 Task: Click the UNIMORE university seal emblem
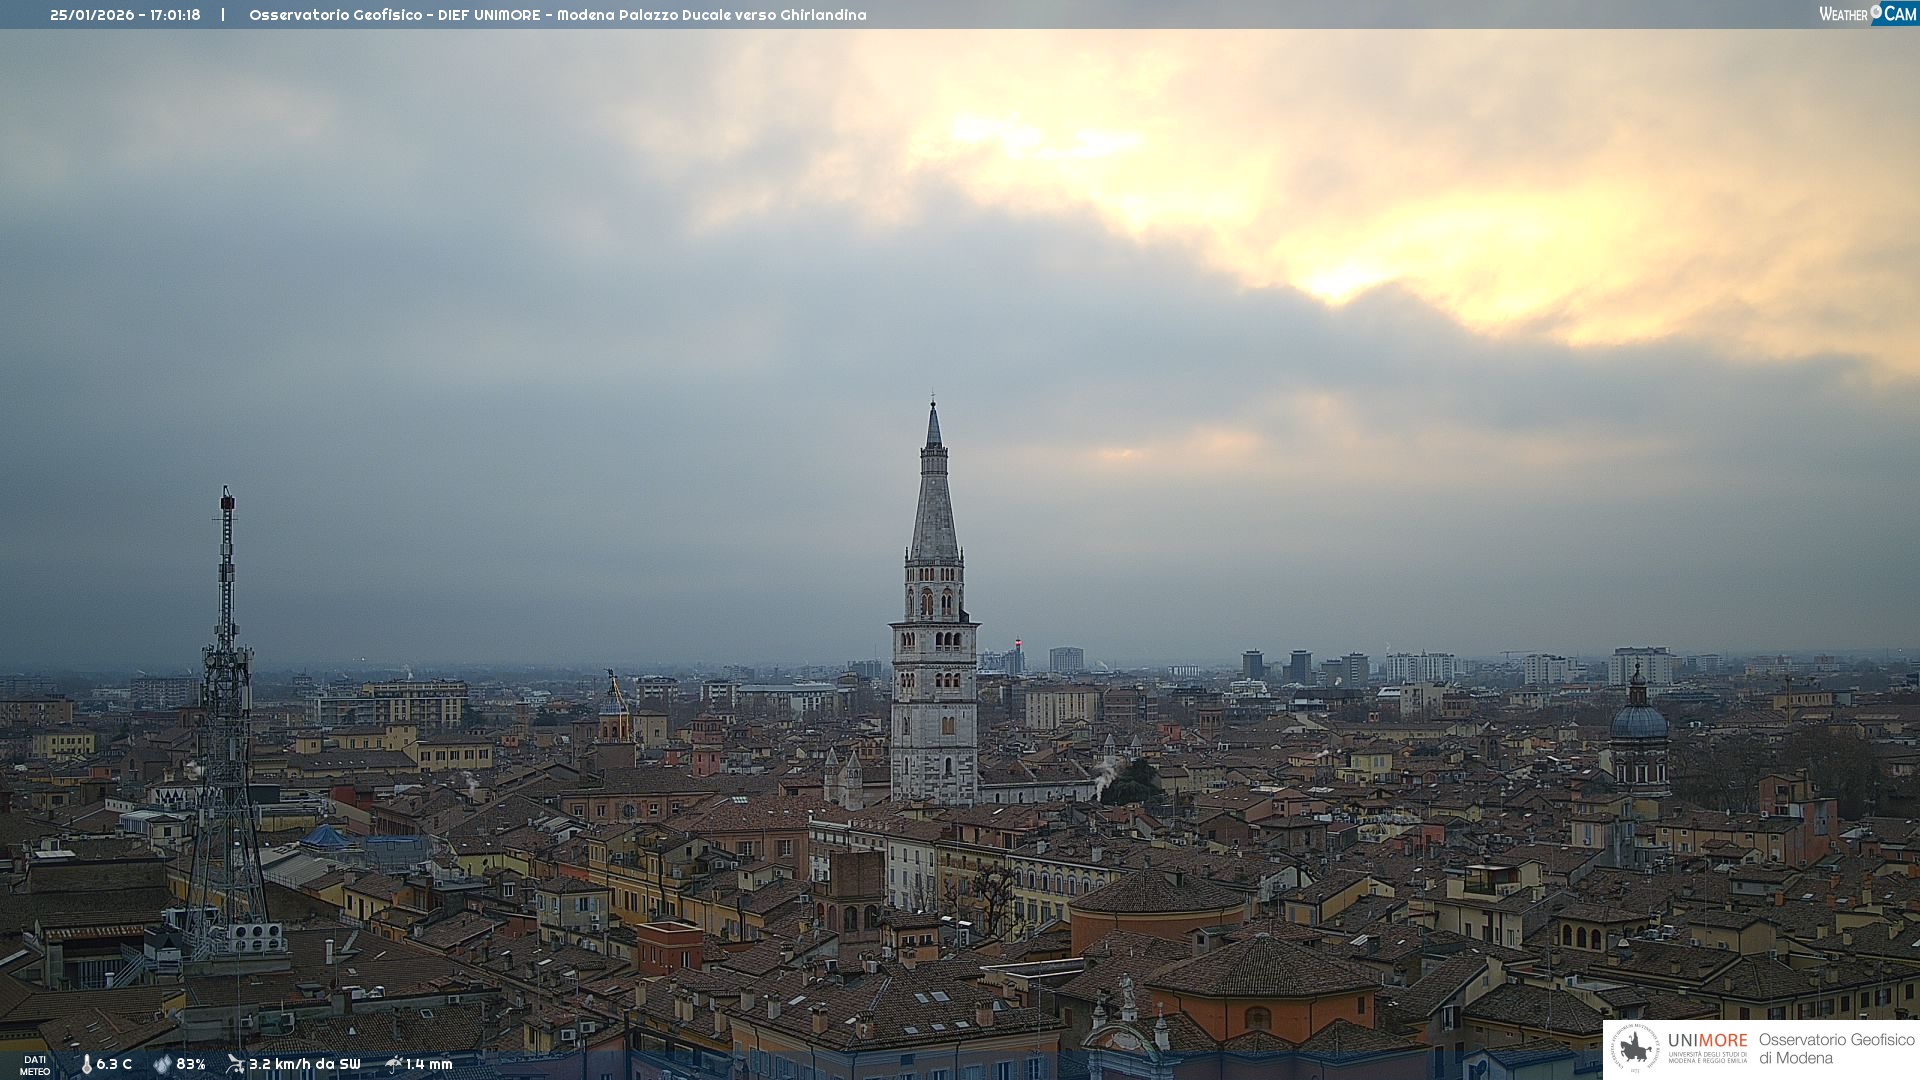pos(1635,1048)
